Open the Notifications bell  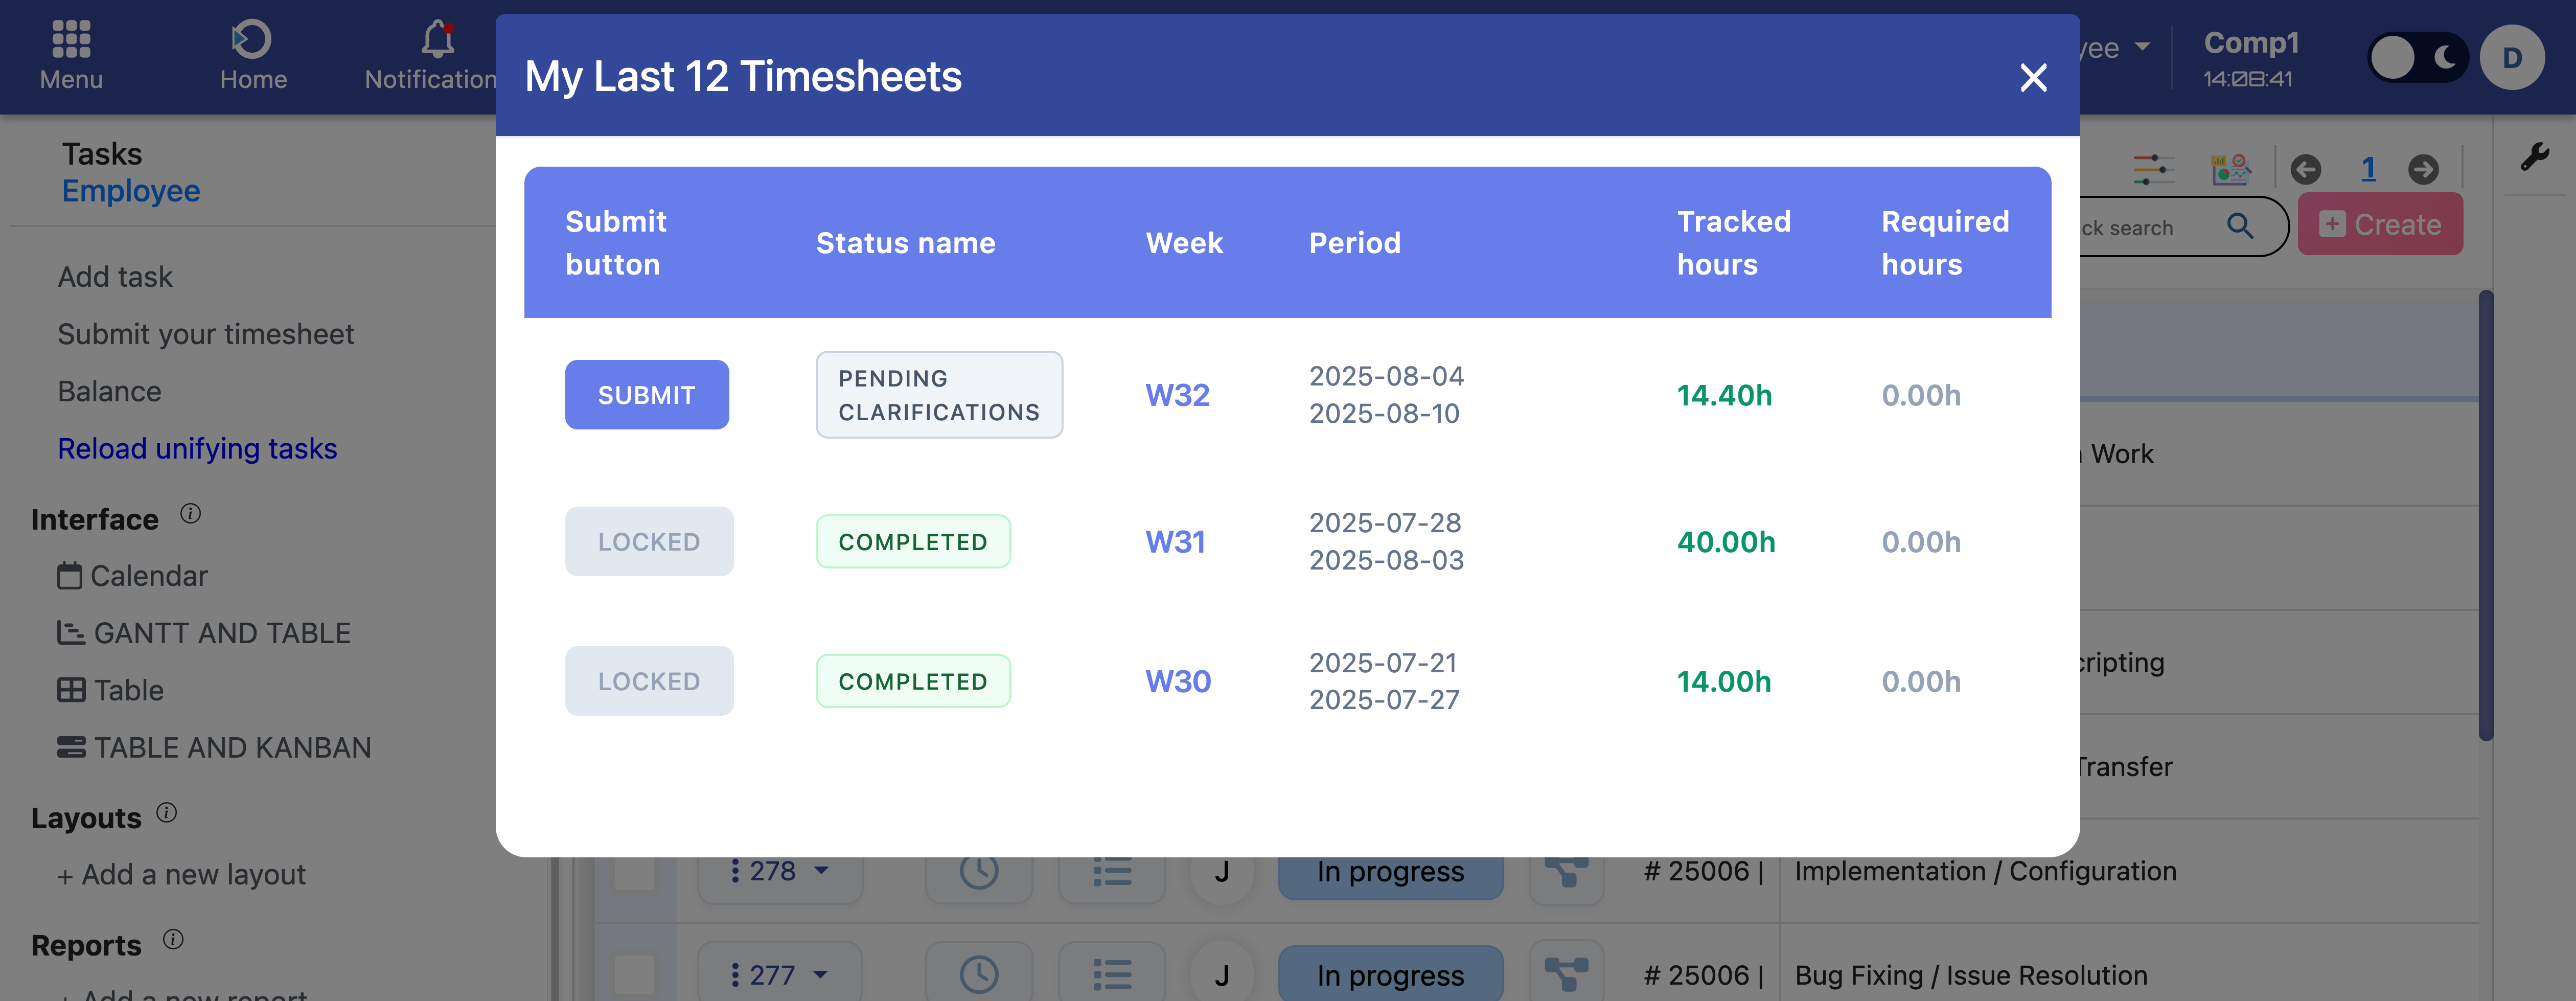click(x=438, y=39)
